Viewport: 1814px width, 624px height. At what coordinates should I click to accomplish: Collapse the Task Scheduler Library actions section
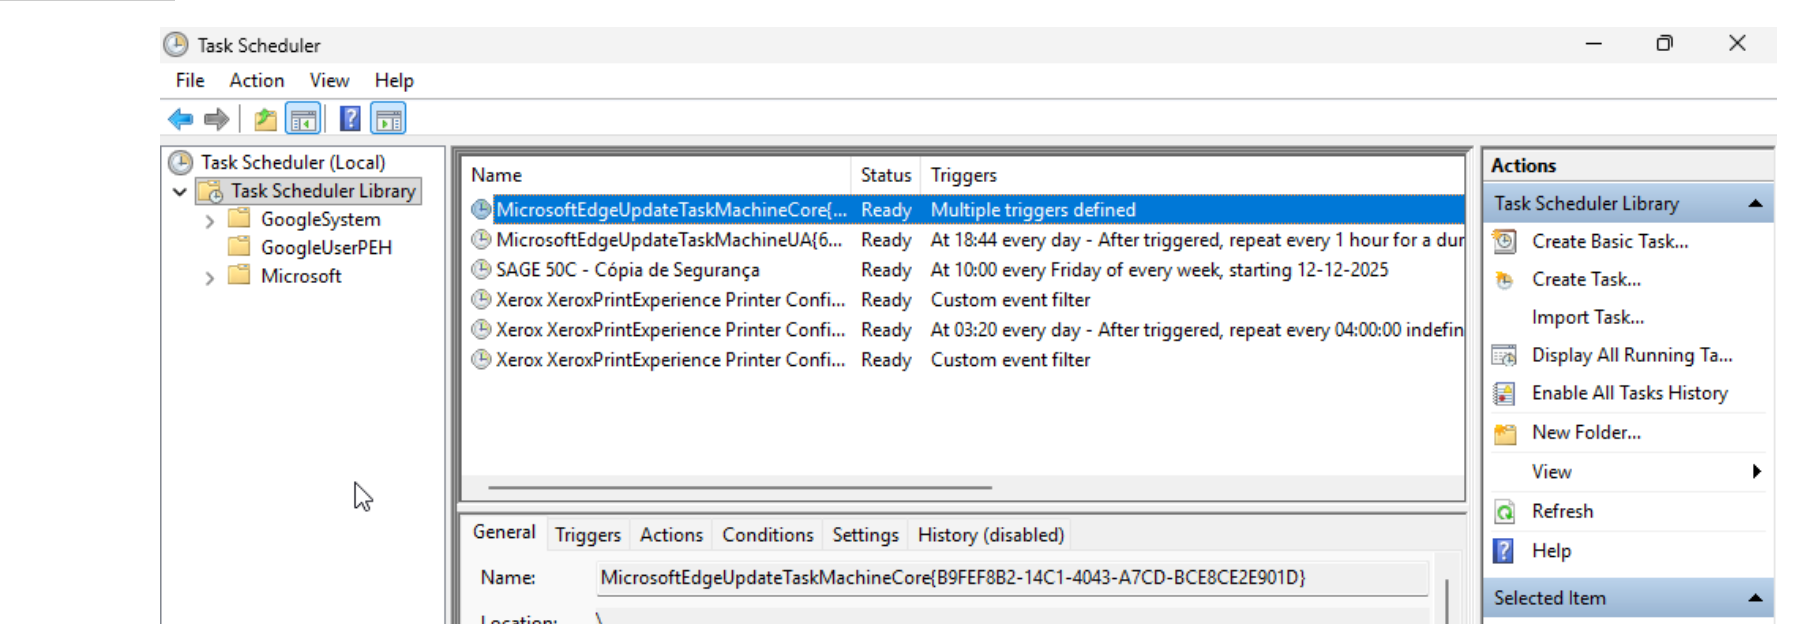[x=1755, y=204]
